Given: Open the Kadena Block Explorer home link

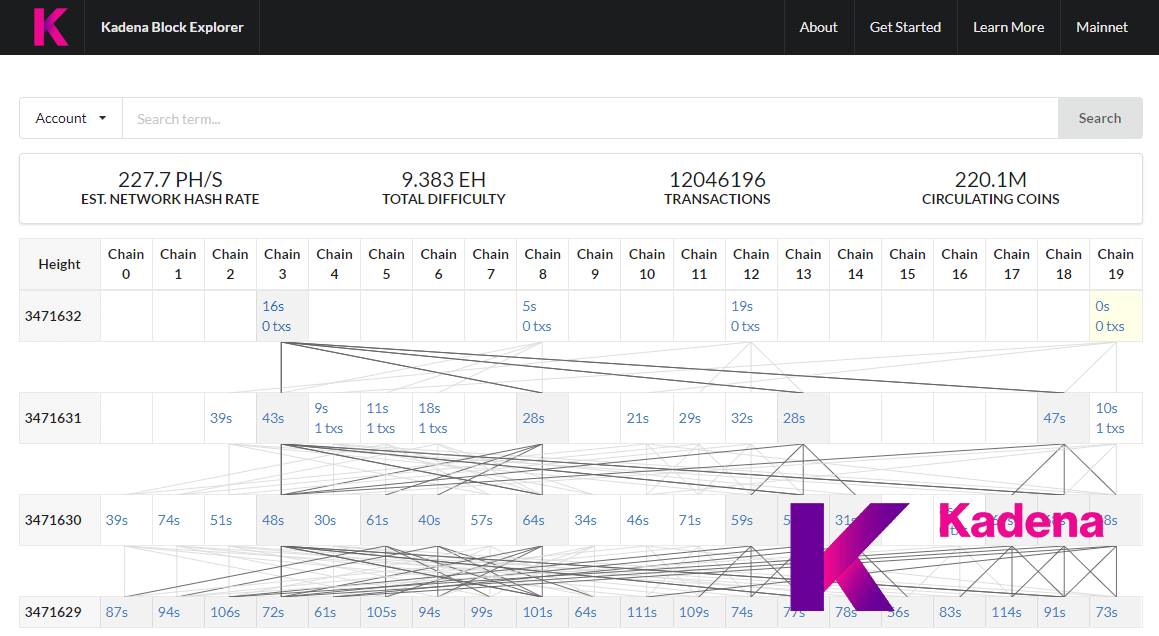Looking at the screenshot, I should click(x=172, y=27).
